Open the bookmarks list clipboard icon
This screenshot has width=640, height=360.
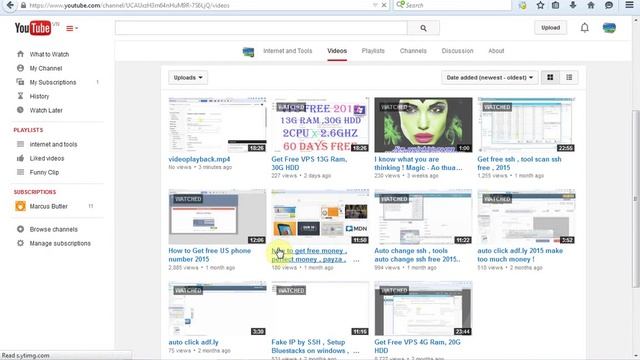556,5
